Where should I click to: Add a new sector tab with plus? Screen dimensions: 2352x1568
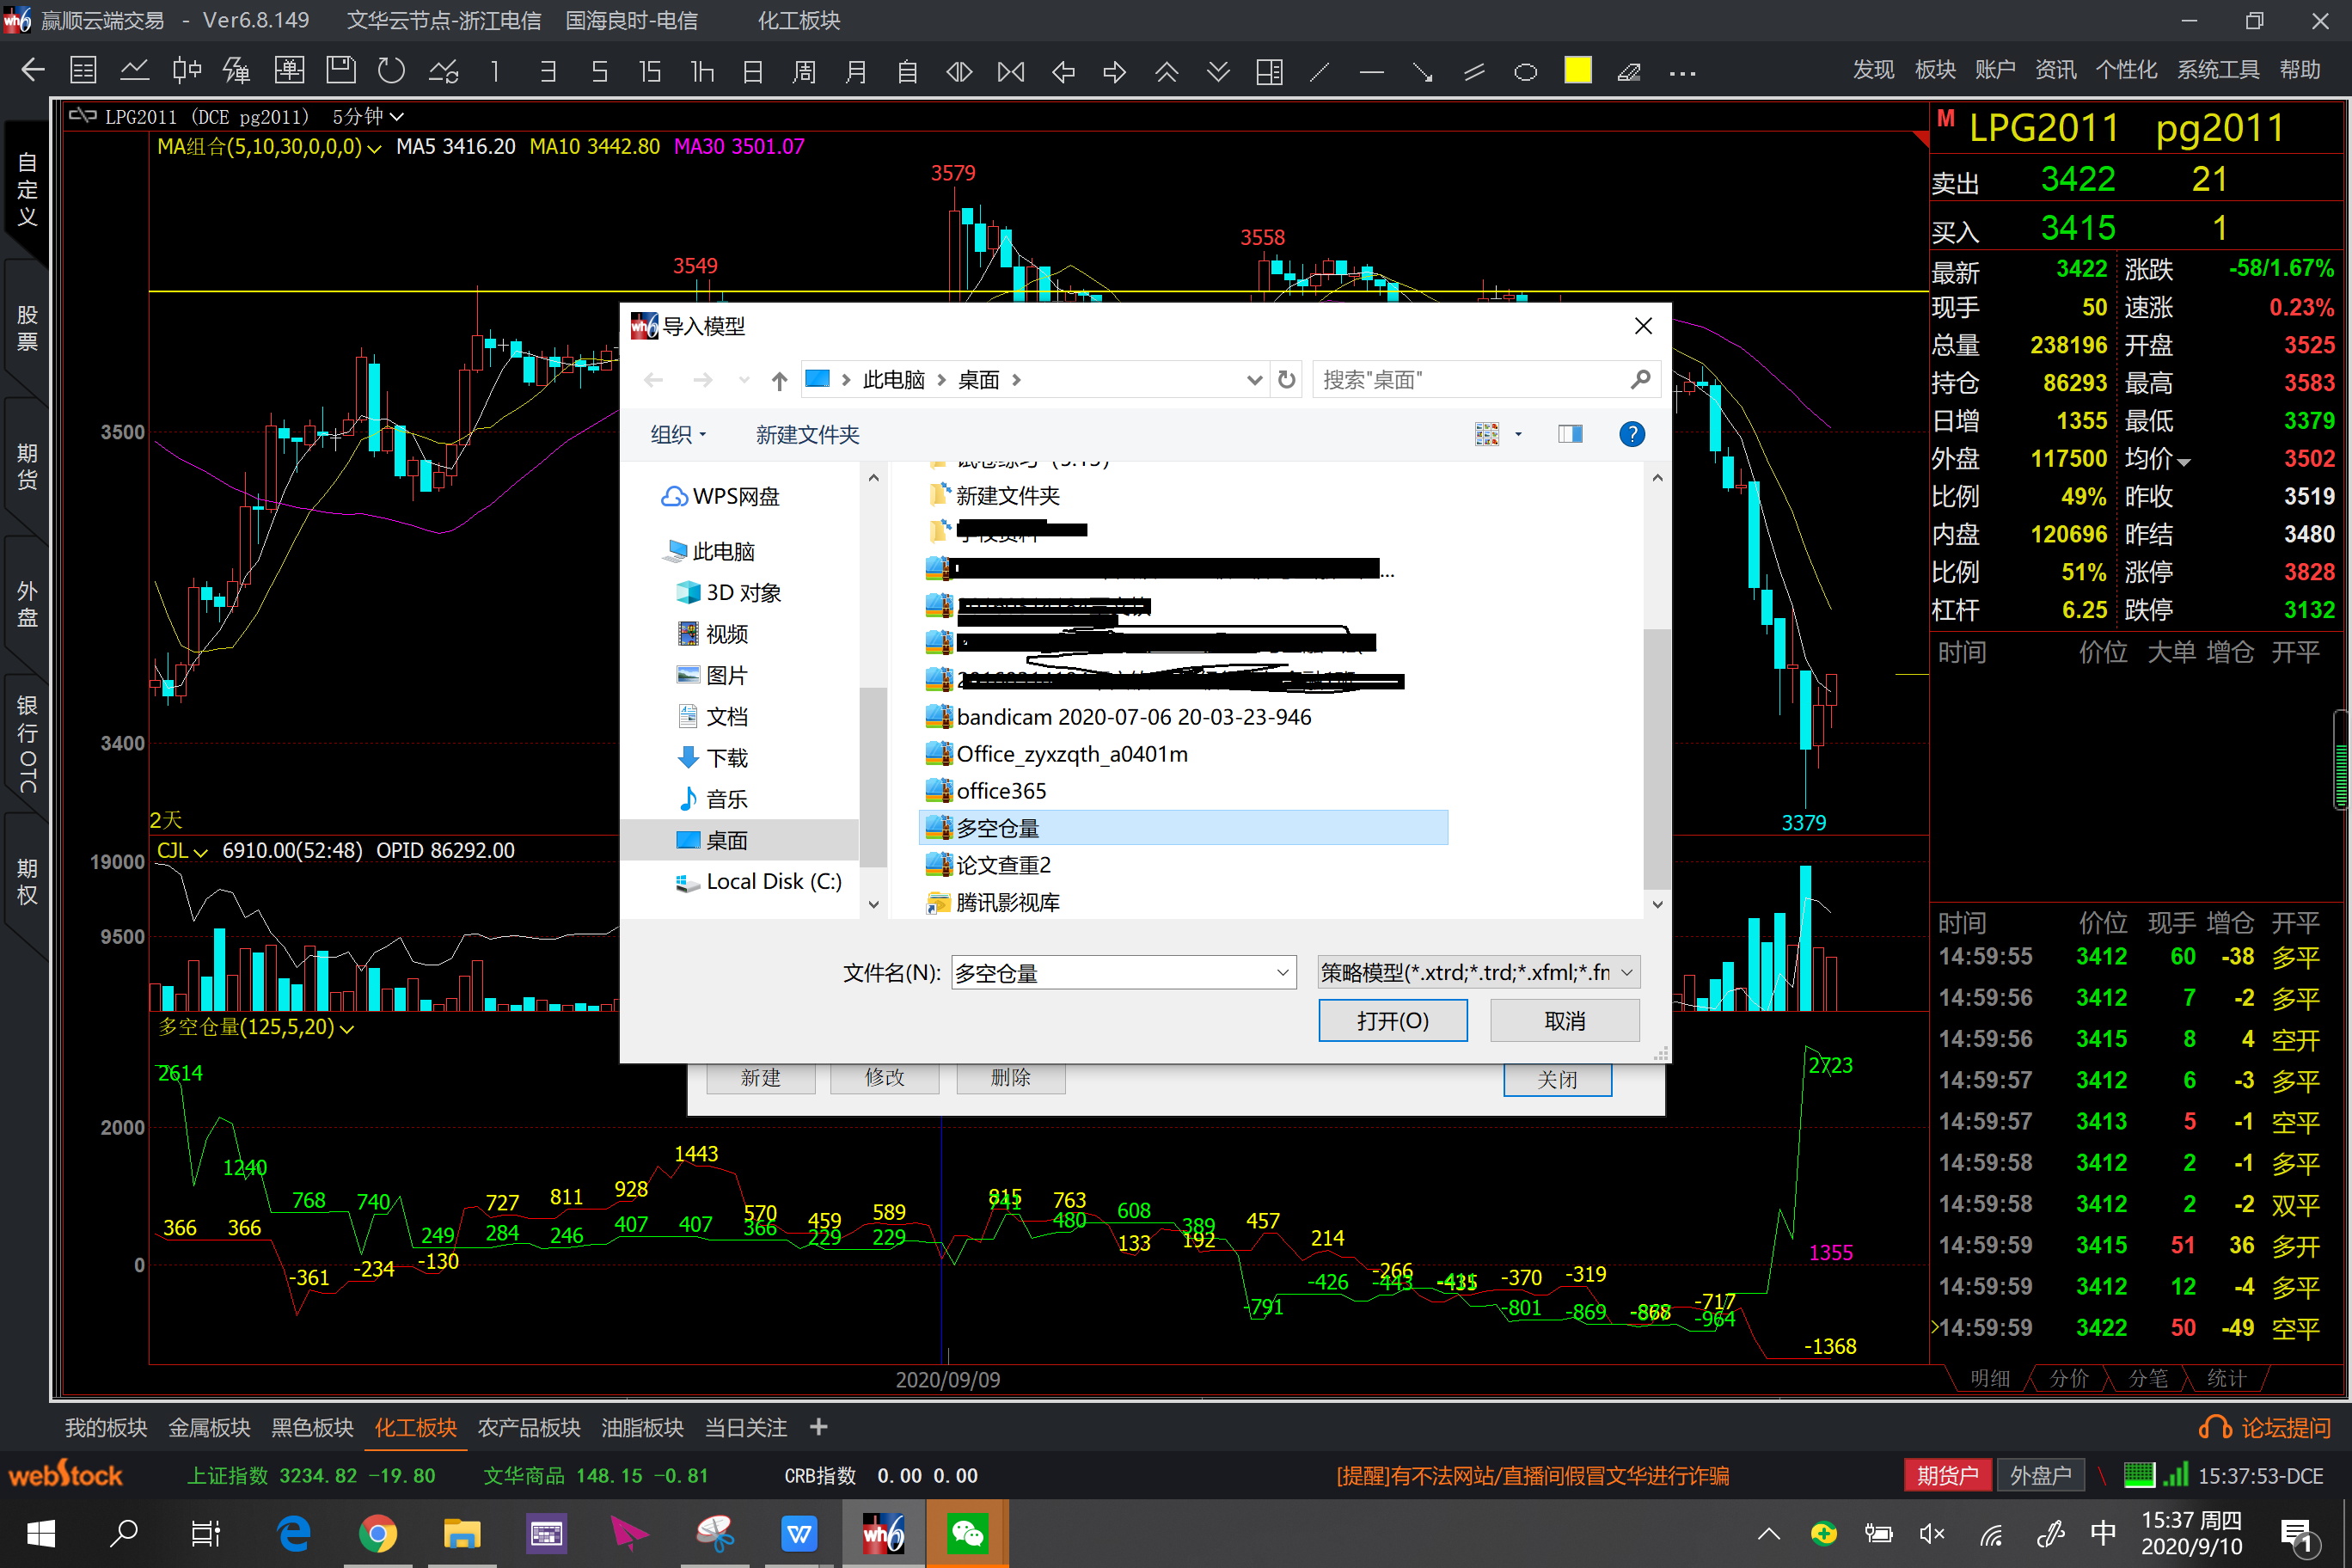coord(818,1427)
